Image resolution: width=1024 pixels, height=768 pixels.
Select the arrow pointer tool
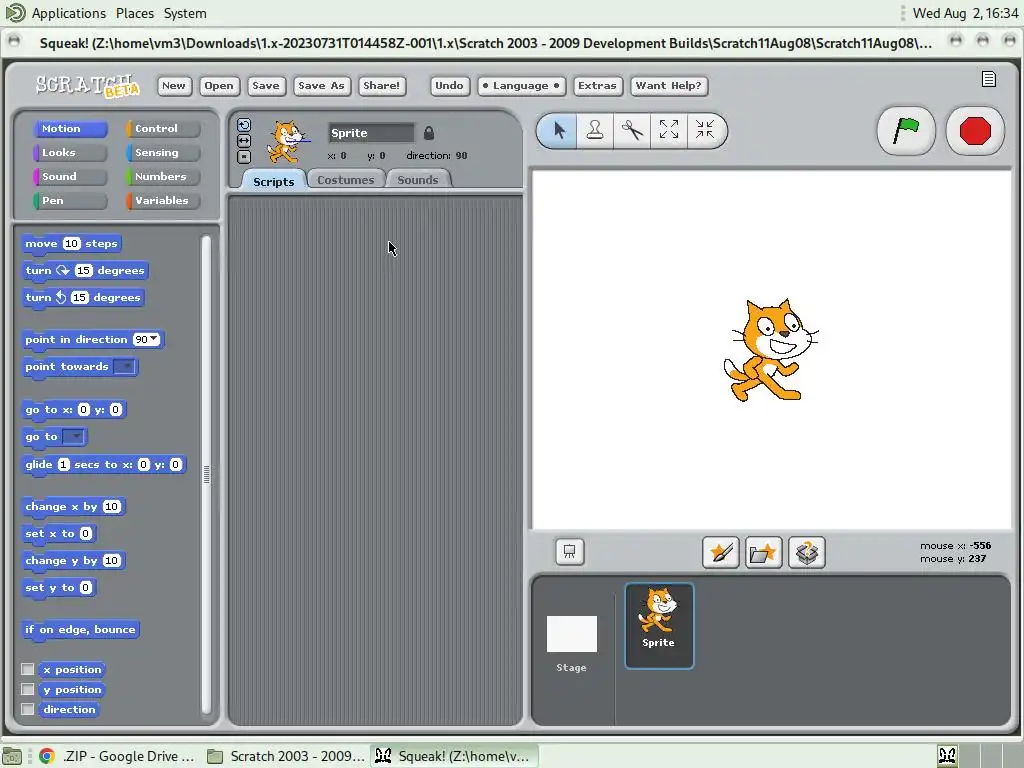pos(558,130)
